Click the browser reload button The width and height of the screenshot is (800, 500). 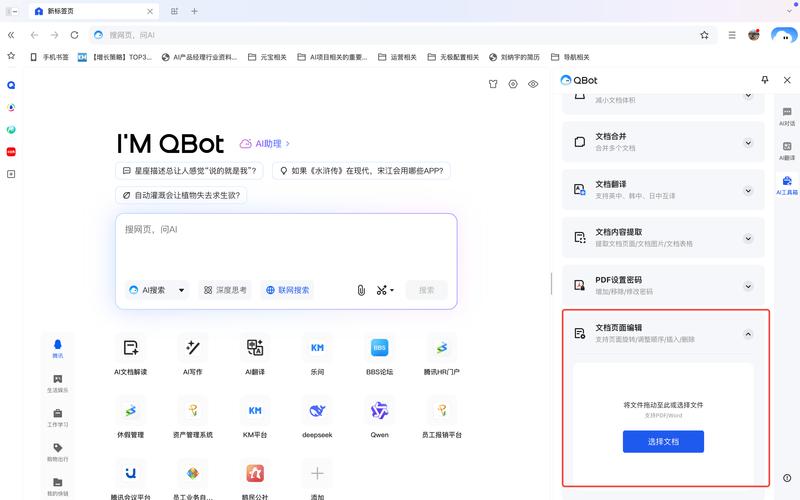click(x=74, y=35)
